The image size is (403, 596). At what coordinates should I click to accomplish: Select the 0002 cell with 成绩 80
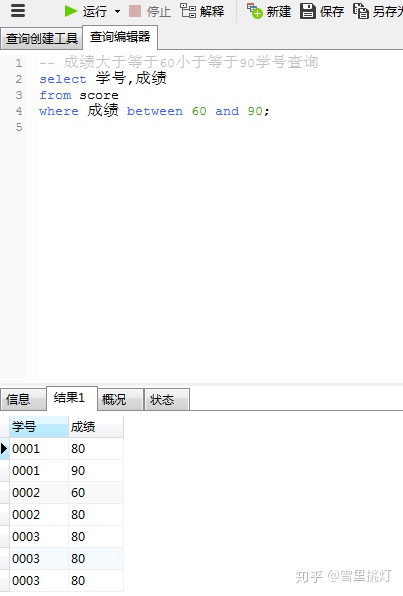38,515
